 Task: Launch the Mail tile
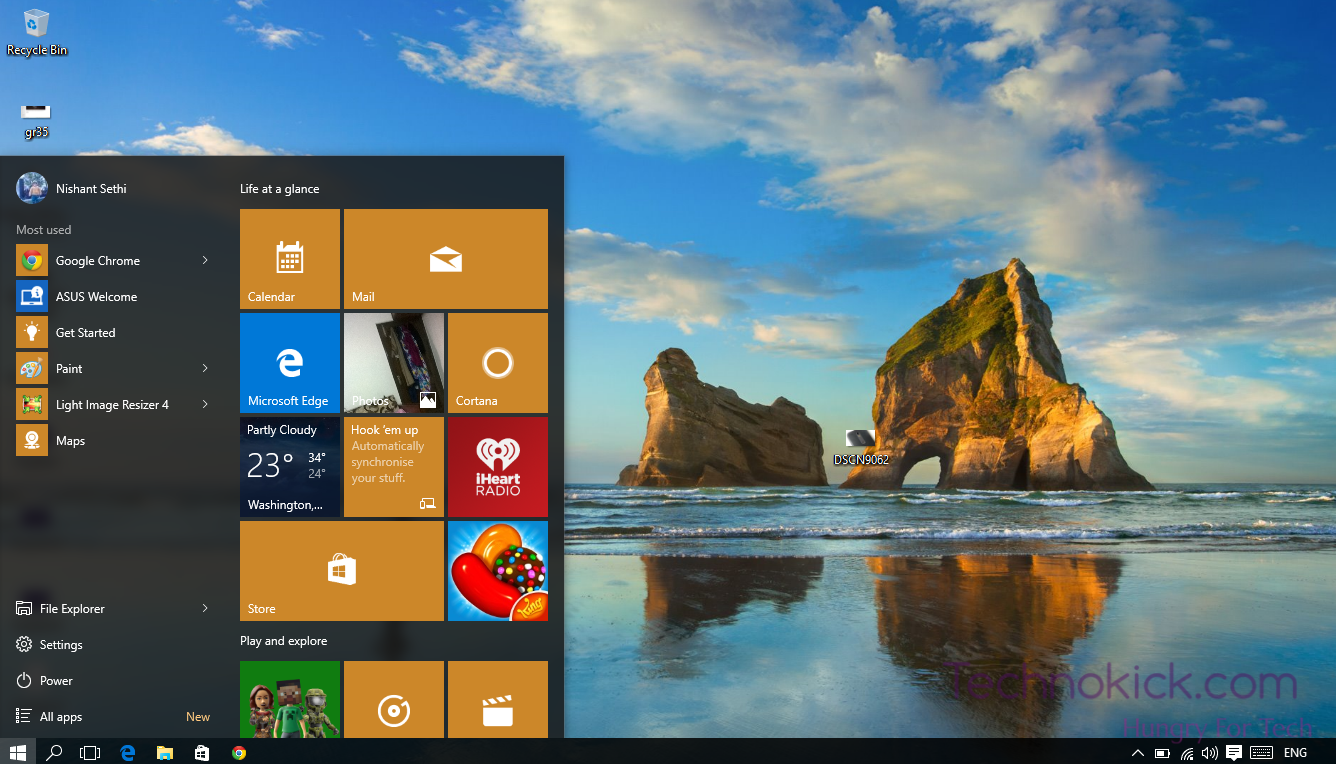[445, 258]
